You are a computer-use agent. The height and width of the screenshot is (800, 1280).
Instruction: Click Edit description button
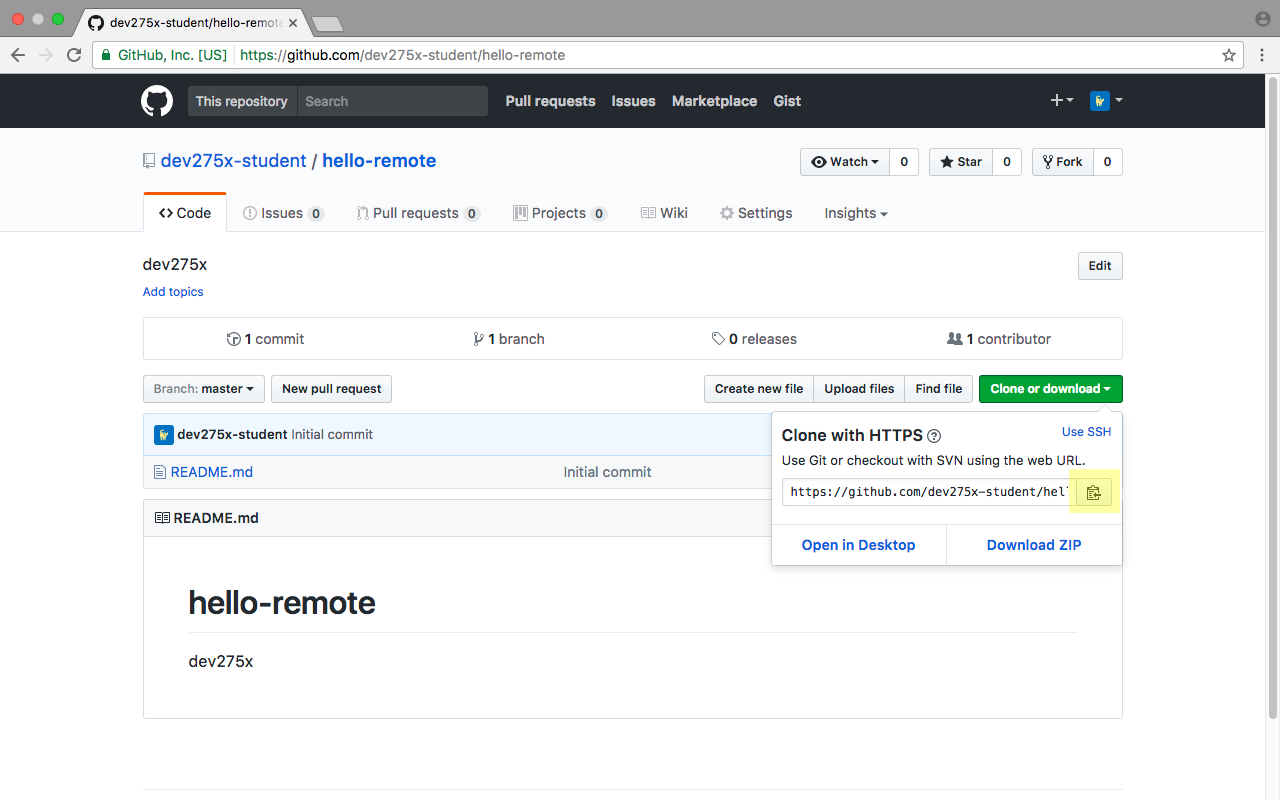click(1100, 266)
